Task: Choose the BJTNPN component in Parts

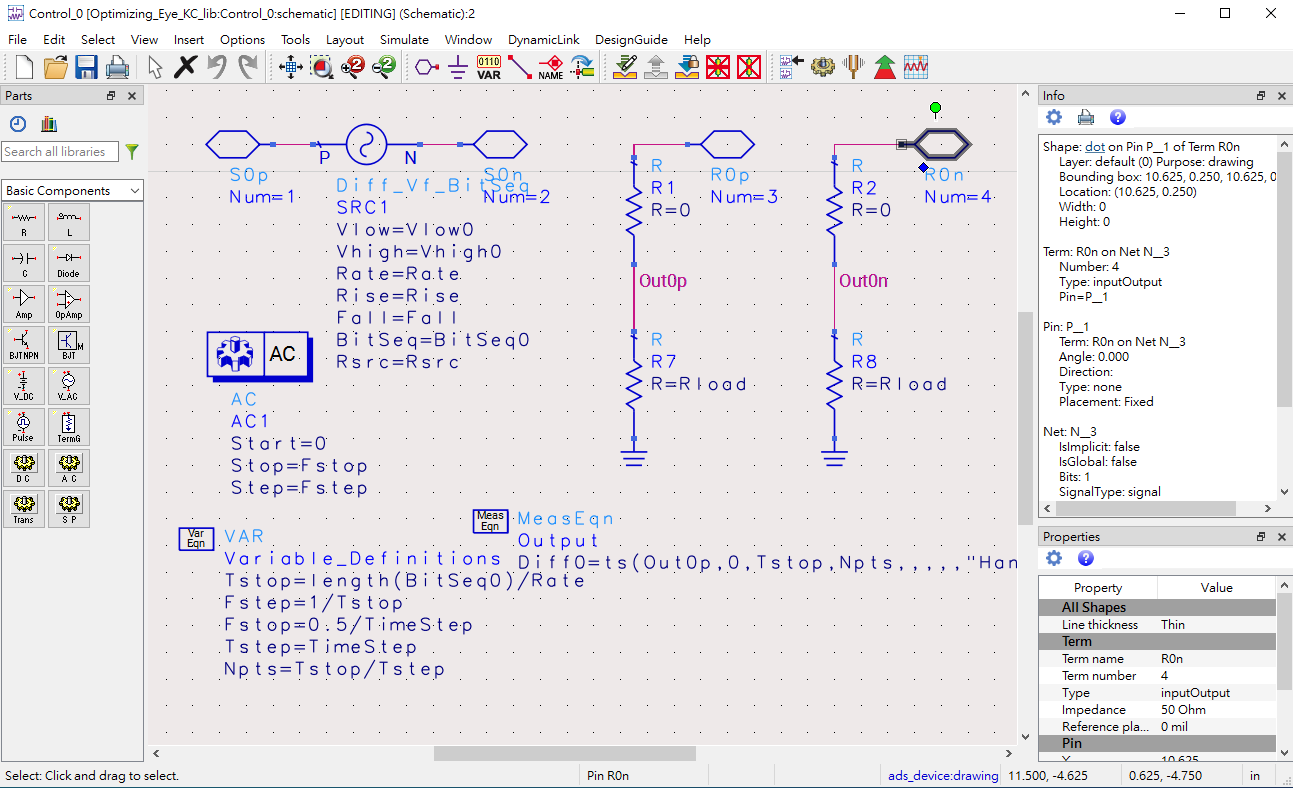Action: click(23, 345)
